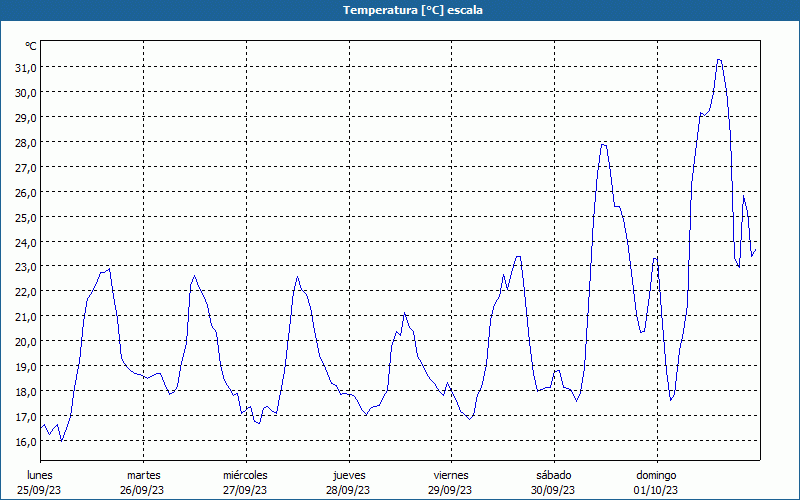Click the 'jueves' day label
The height and width of the screenshot is (500, 800).
349,475
